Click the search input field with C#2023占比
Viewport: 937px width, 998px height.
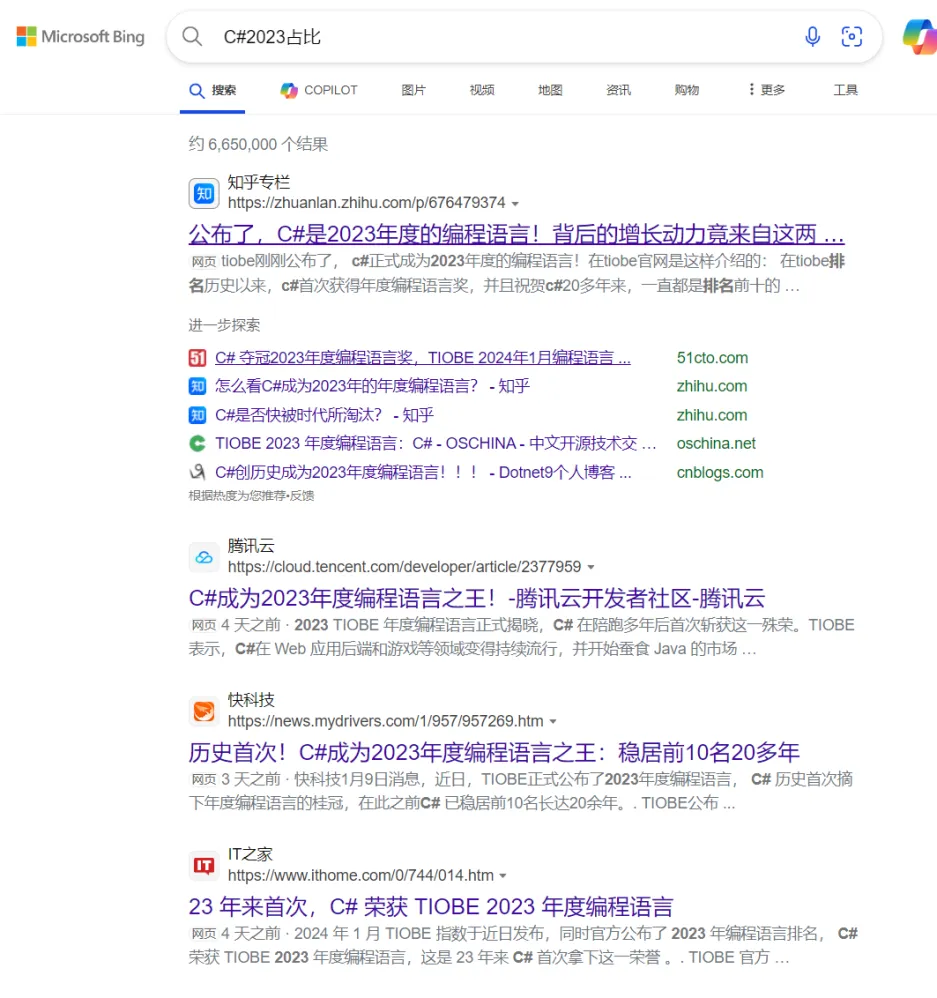tap(500, 37)
